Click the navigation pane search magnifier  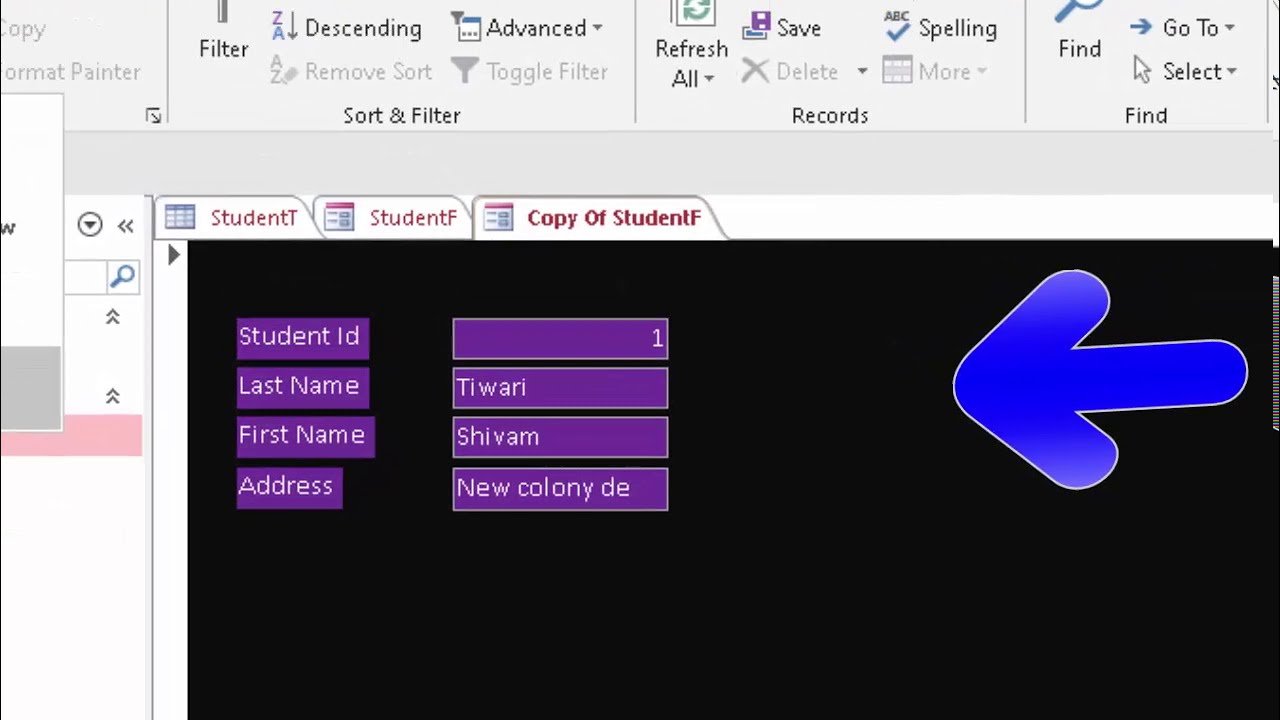(x=122, y=276)
